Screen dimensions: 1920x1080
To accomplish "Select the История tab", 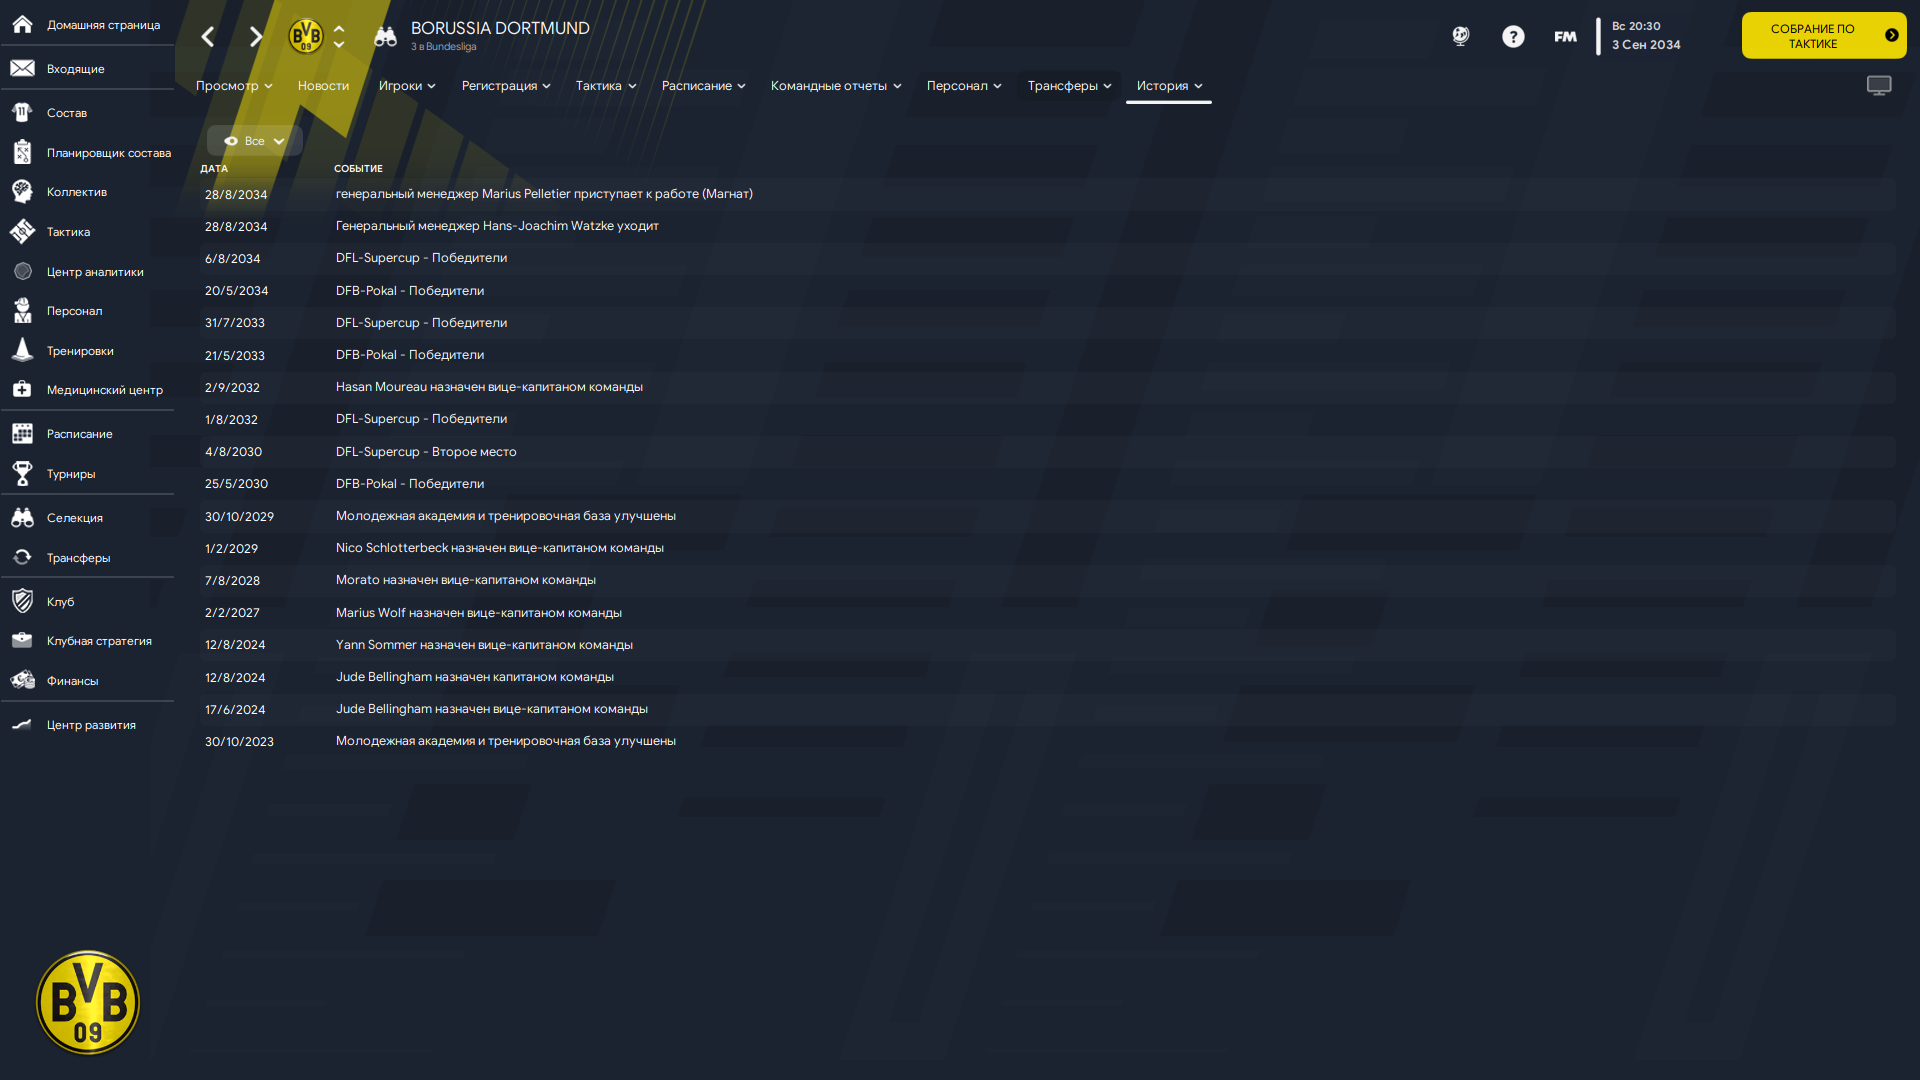I will (x=1169, y=86).
